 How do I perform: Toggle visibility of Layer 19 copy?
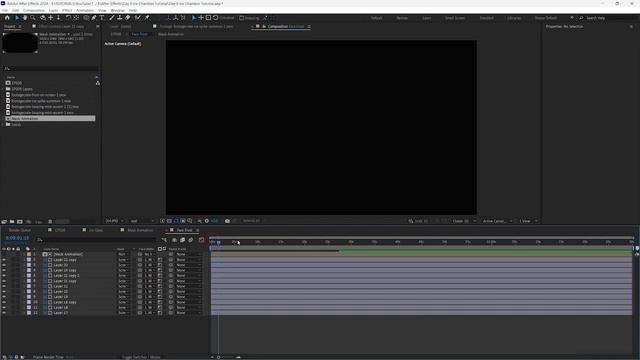[4, 270]
